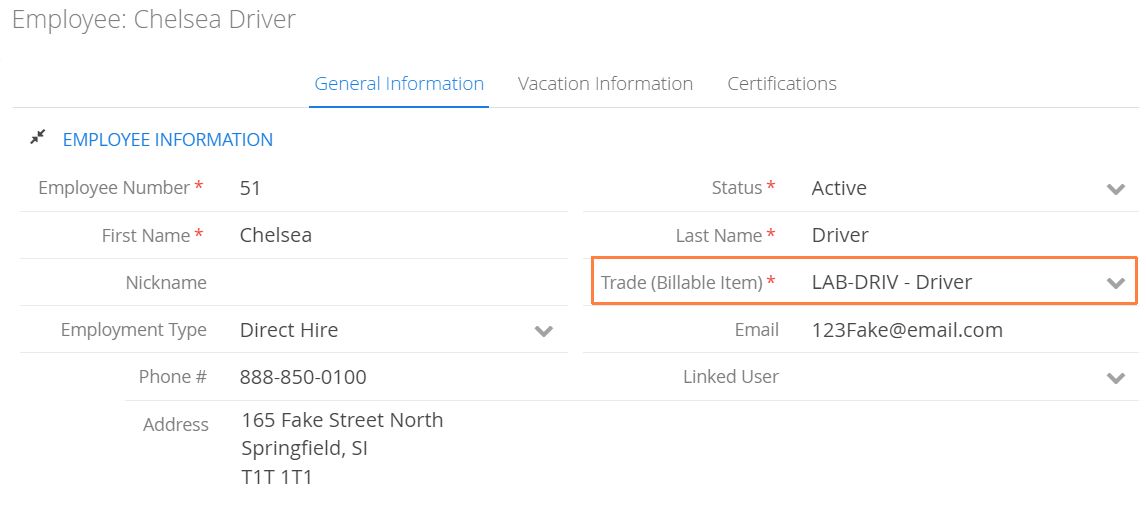This screenshot has width=1146, height=513.
Task: Switch to the Vacation Information tab
Action: click(605, 83)
